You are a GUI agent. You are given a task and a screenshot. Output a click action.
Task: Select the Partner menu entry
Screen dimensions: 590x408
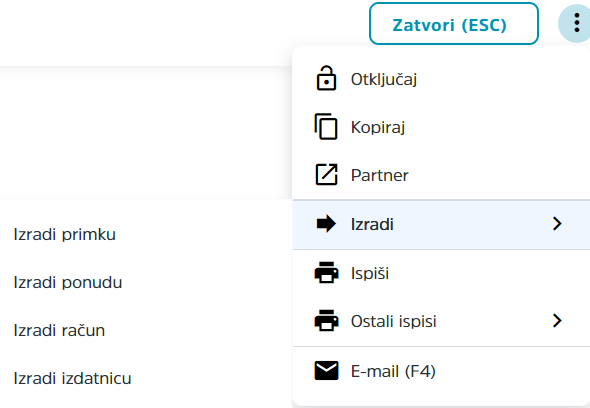click(x=441, y=175)
